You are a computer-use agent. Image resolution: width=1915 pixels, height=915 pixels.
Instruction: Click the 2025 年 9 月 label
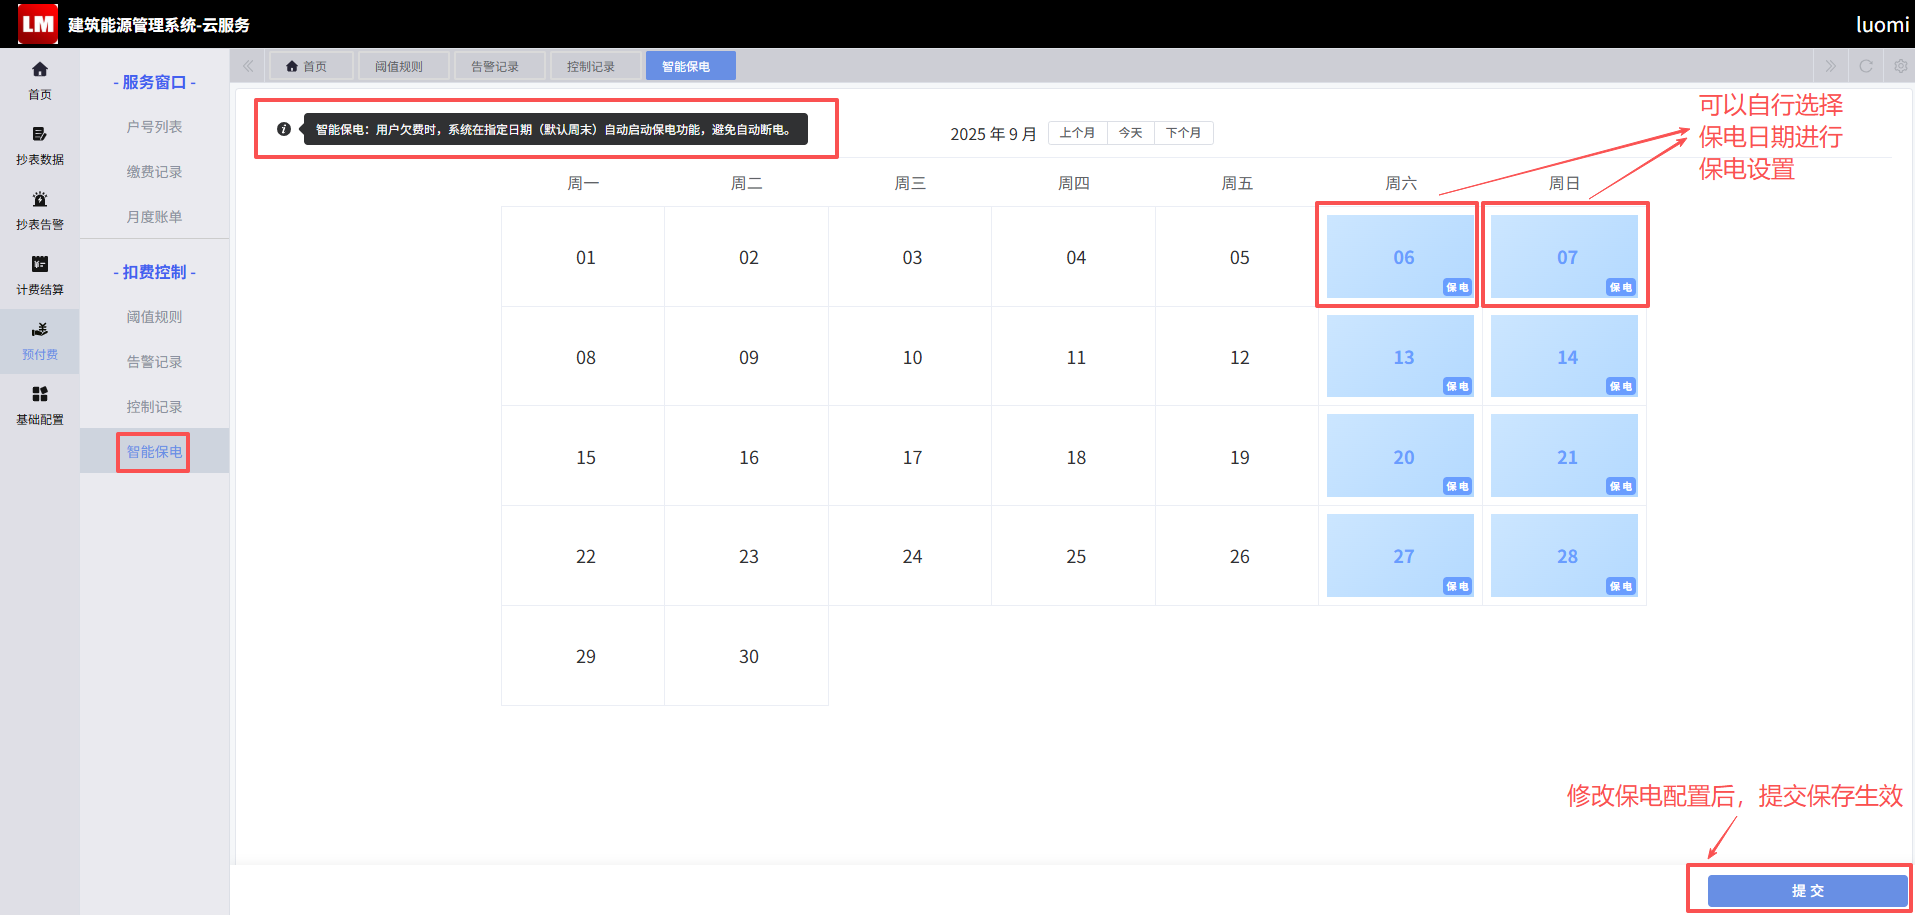click(993, 134)
